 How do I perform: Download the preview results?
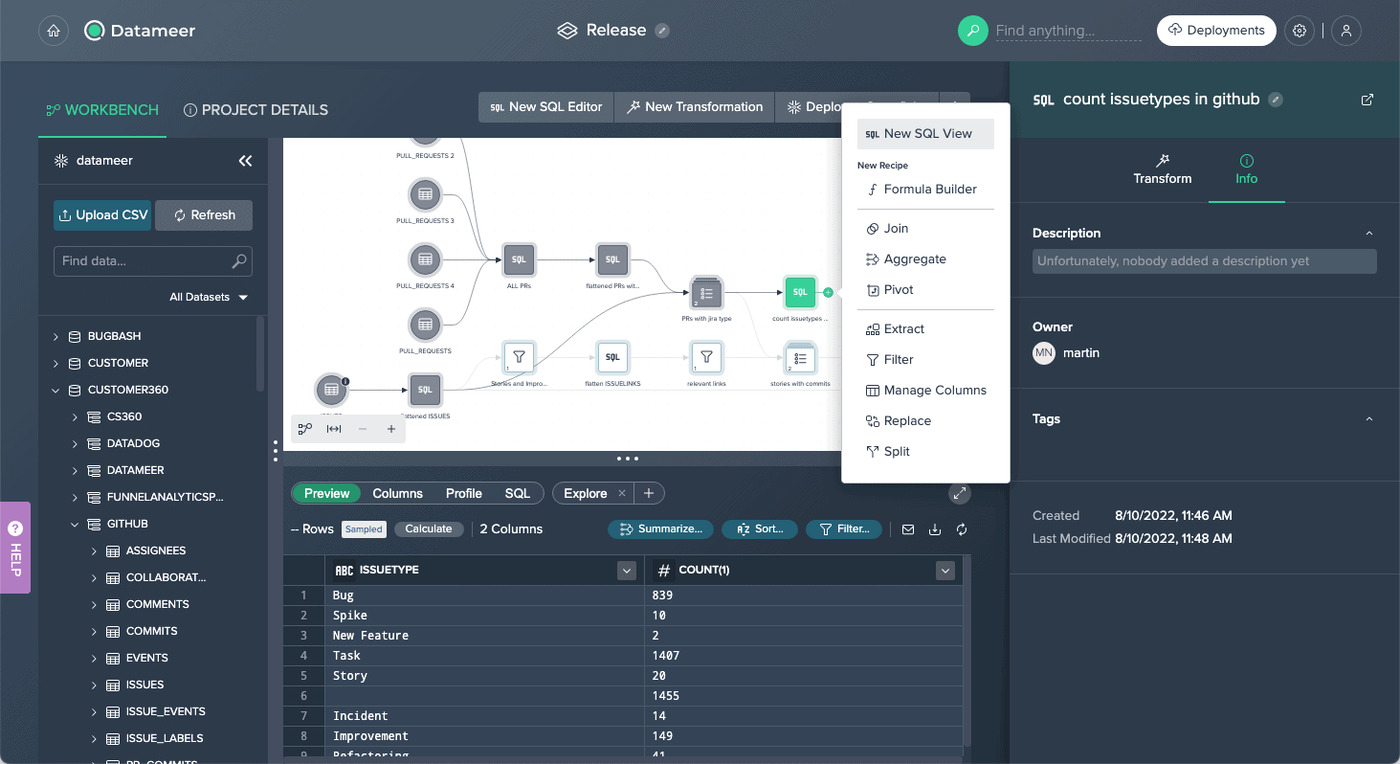click(934, 529)
